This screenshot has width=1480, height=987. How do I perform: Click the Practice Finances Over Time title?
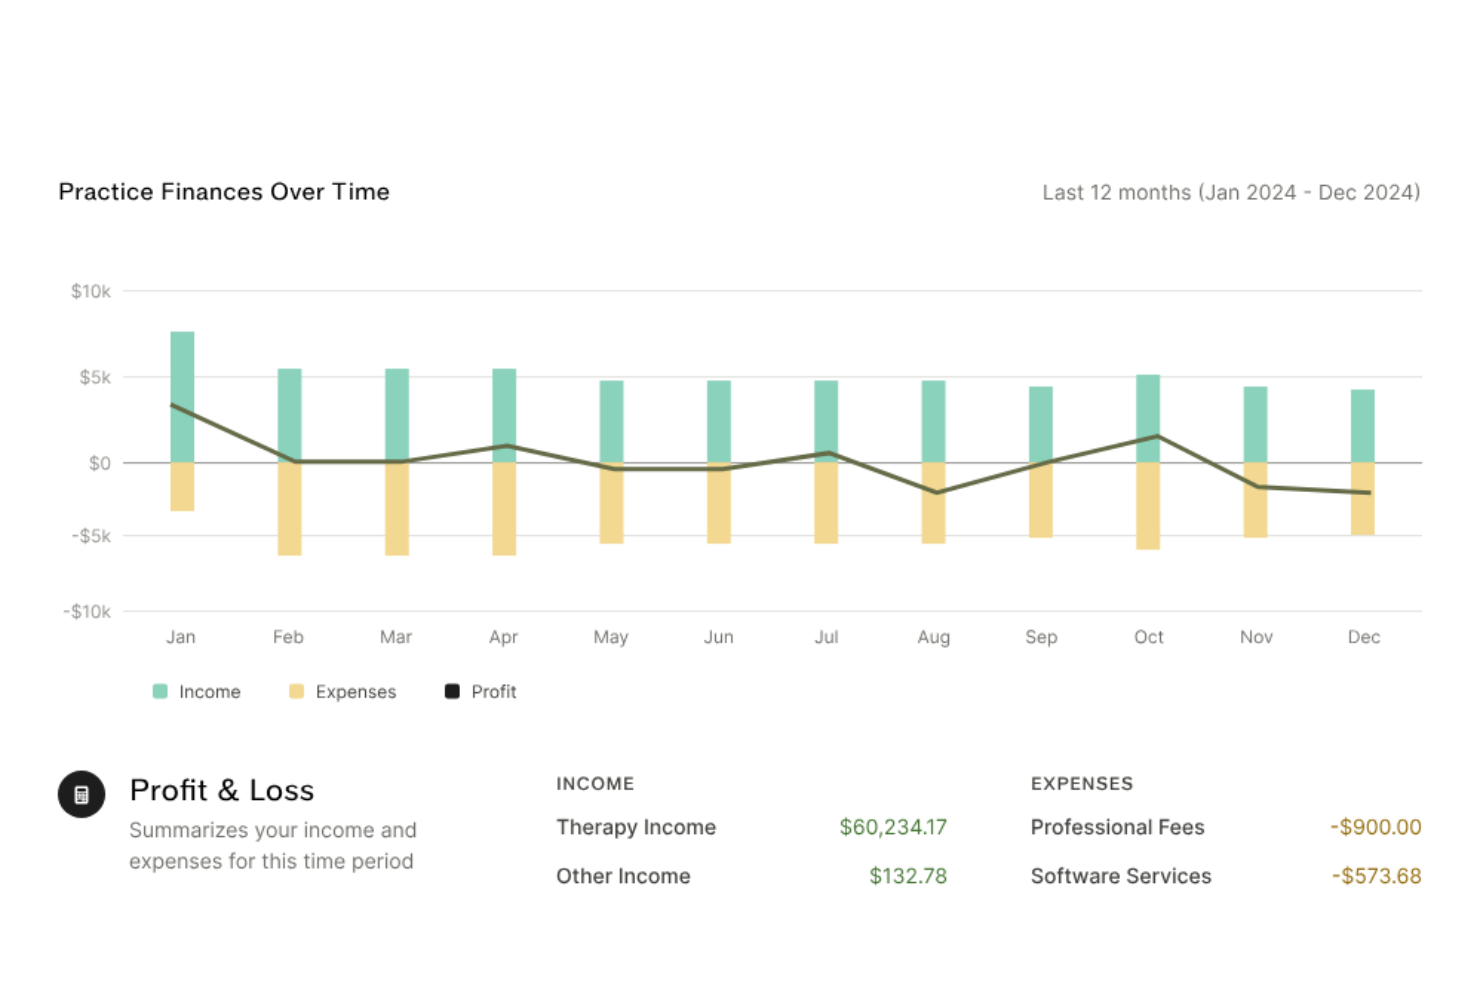click(x=224, y=191)
